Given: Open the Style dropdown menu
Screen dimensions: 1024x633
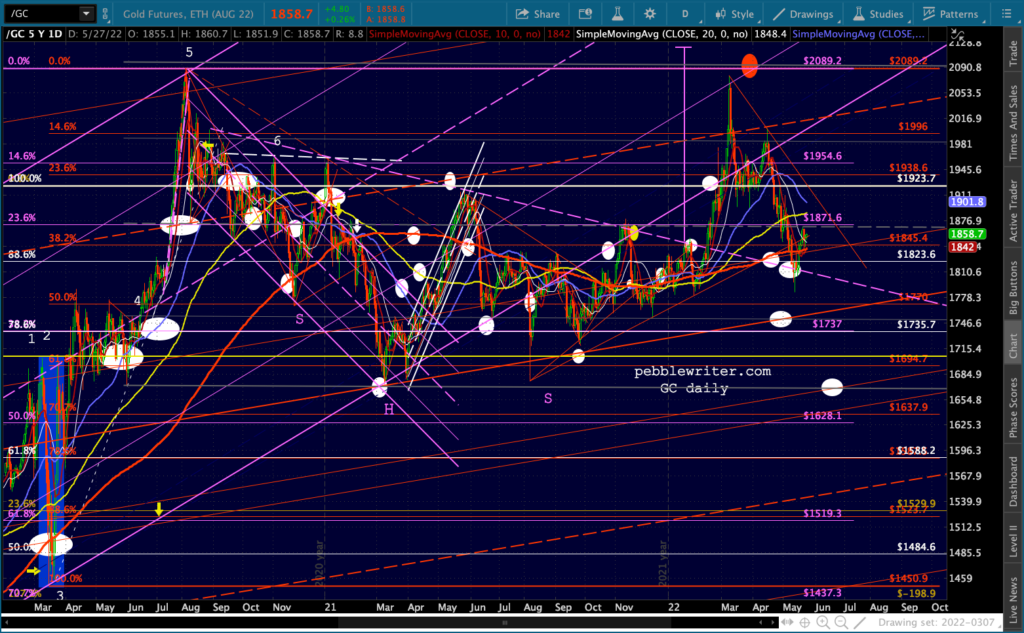Looking at the screenshot, I should [735, 14].
